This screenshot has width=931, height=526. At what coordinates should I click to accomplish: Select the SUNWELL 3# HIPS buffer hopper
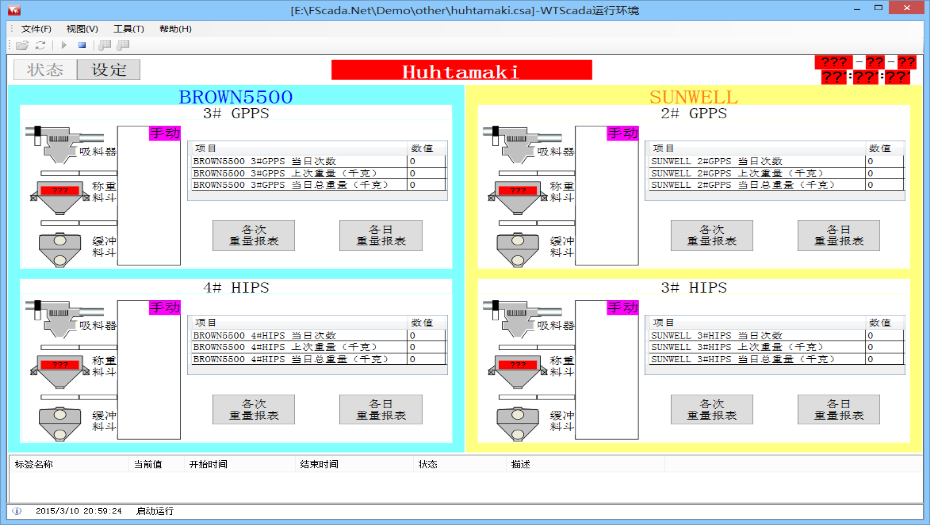point(518,424)
